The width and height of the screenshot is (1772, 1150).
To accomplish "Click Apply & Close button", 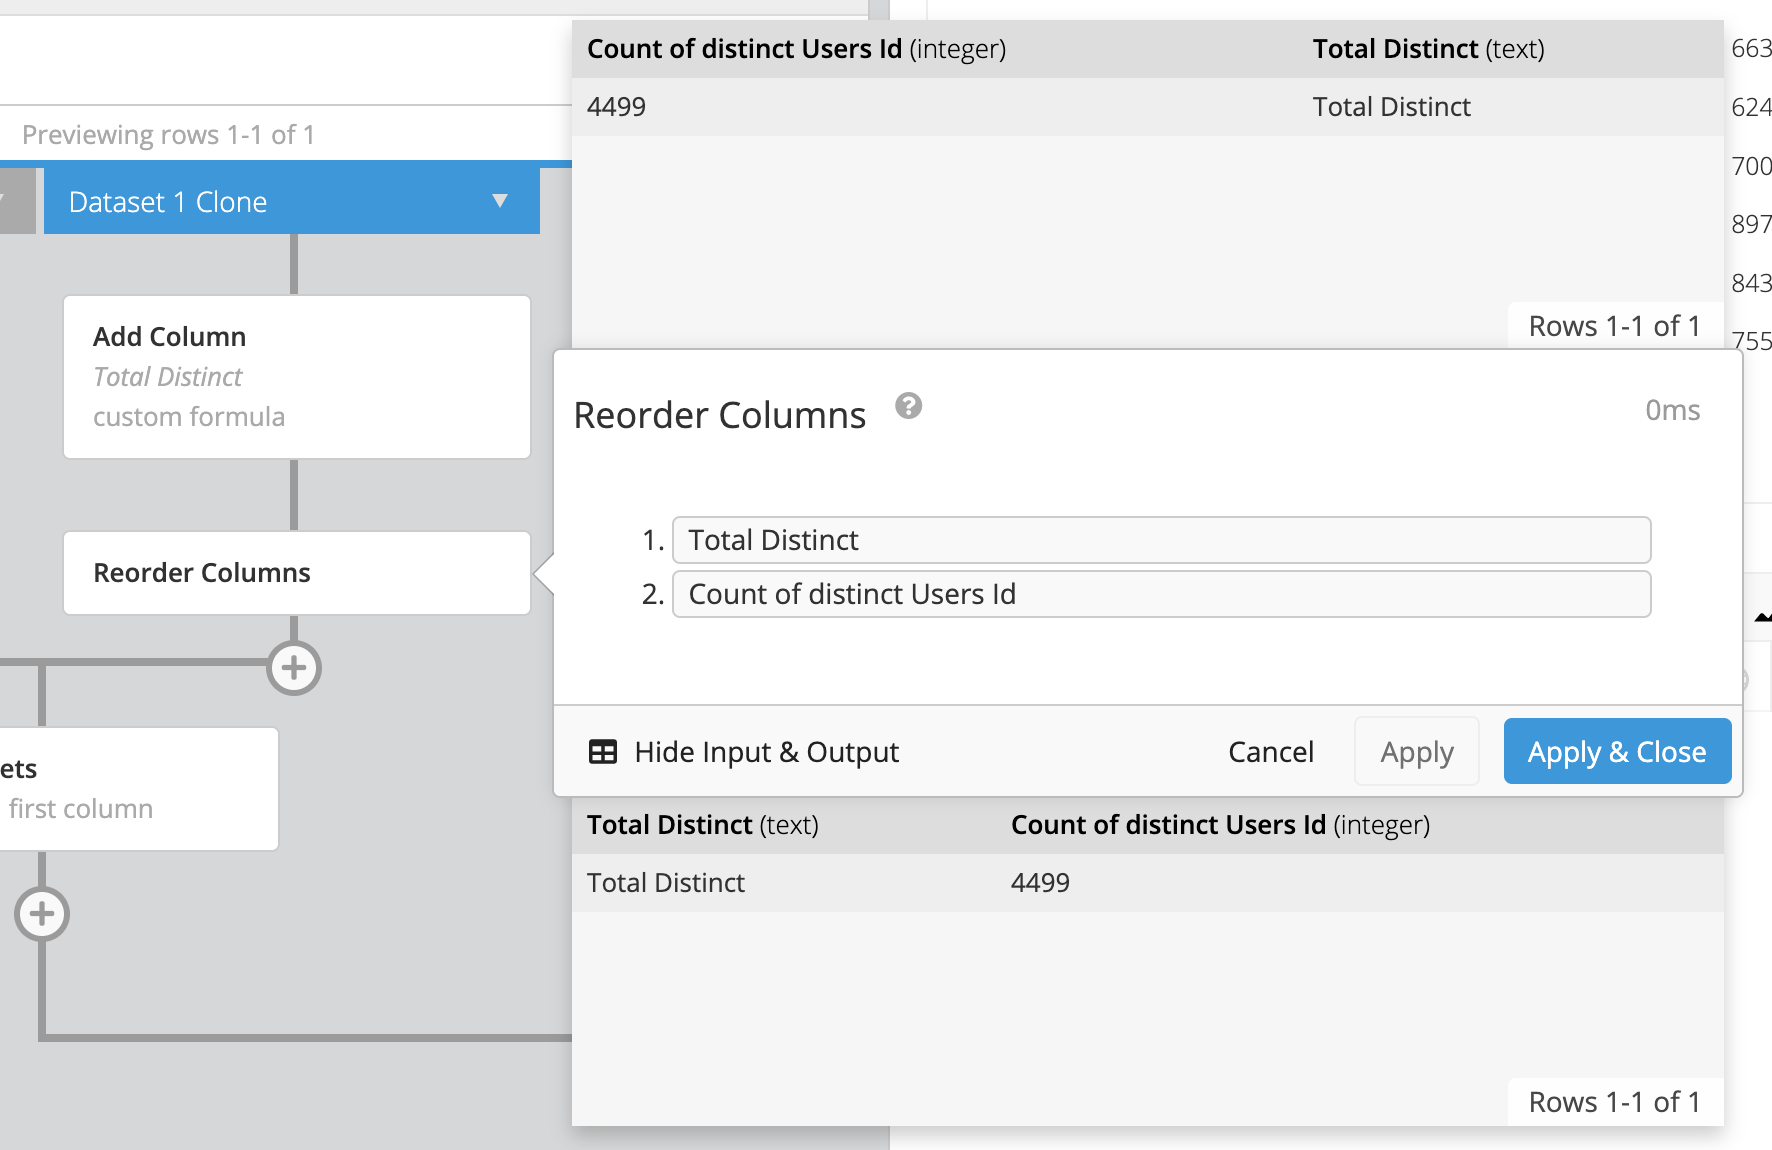I will [1617, 752].
